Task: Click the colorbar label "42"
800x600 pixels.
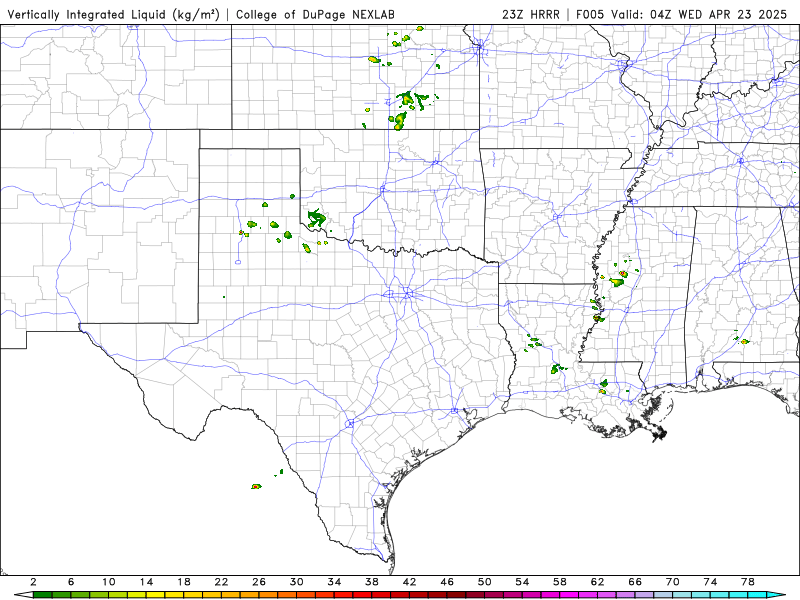Action: (x=409, y=582)
